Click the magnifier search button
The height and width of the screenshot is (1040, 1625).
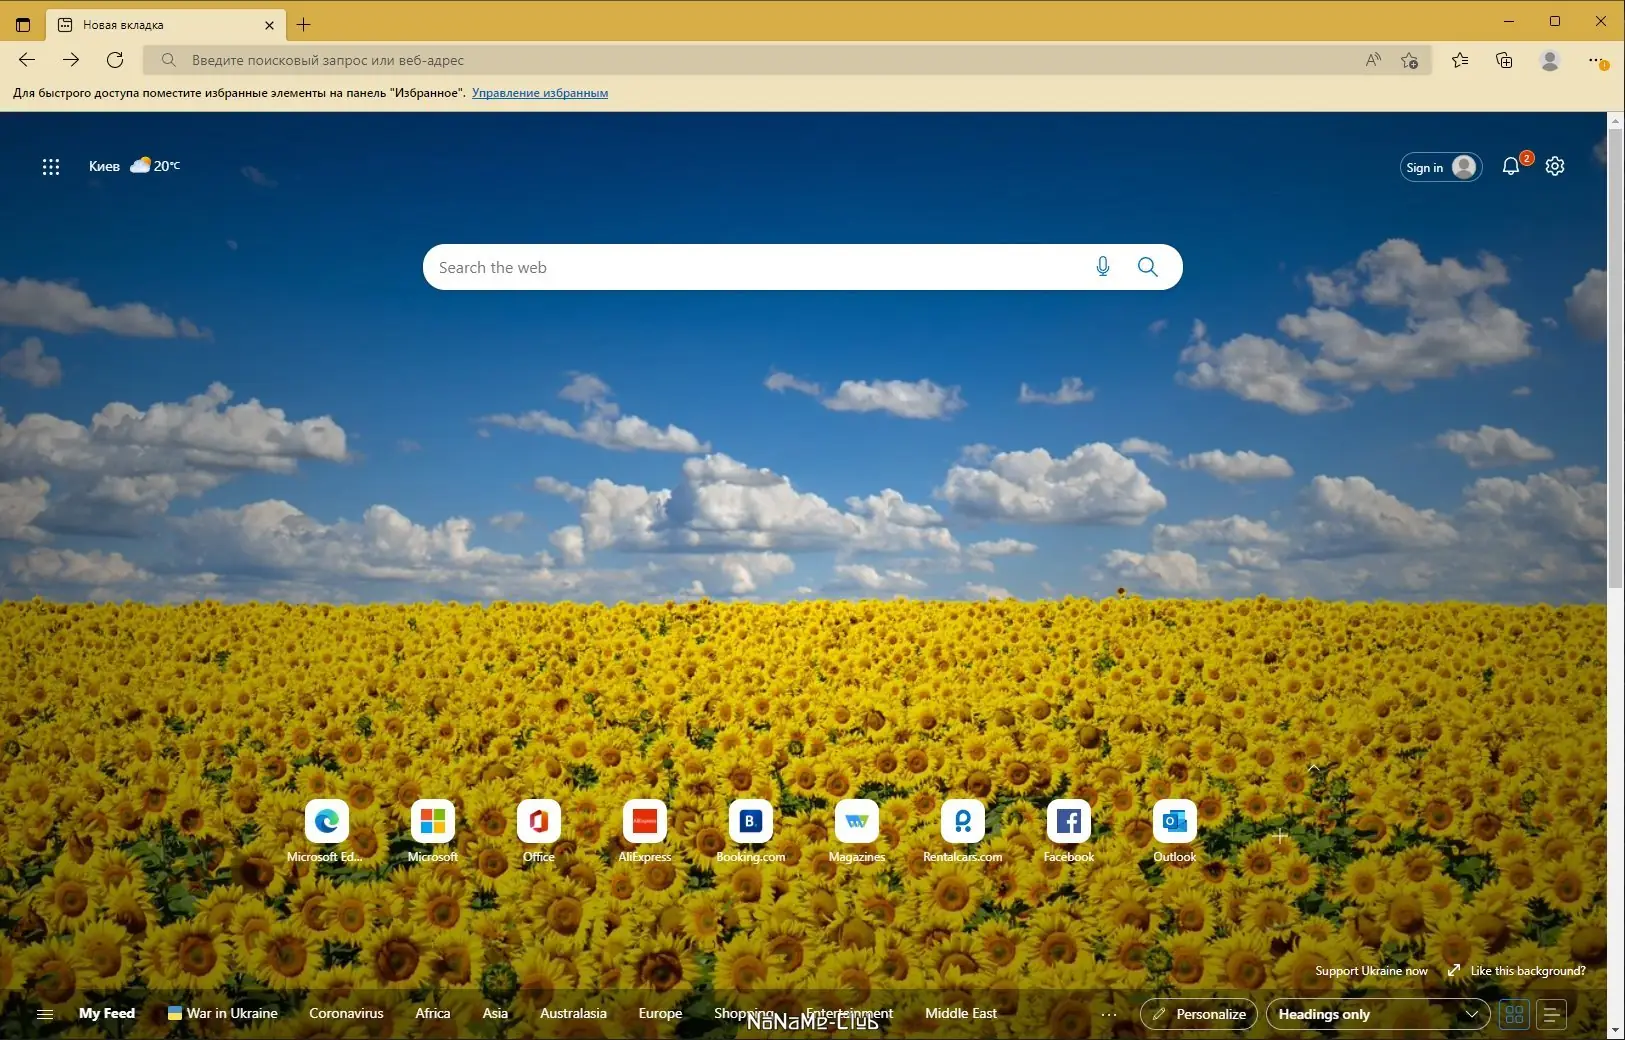coord(1148,267)
